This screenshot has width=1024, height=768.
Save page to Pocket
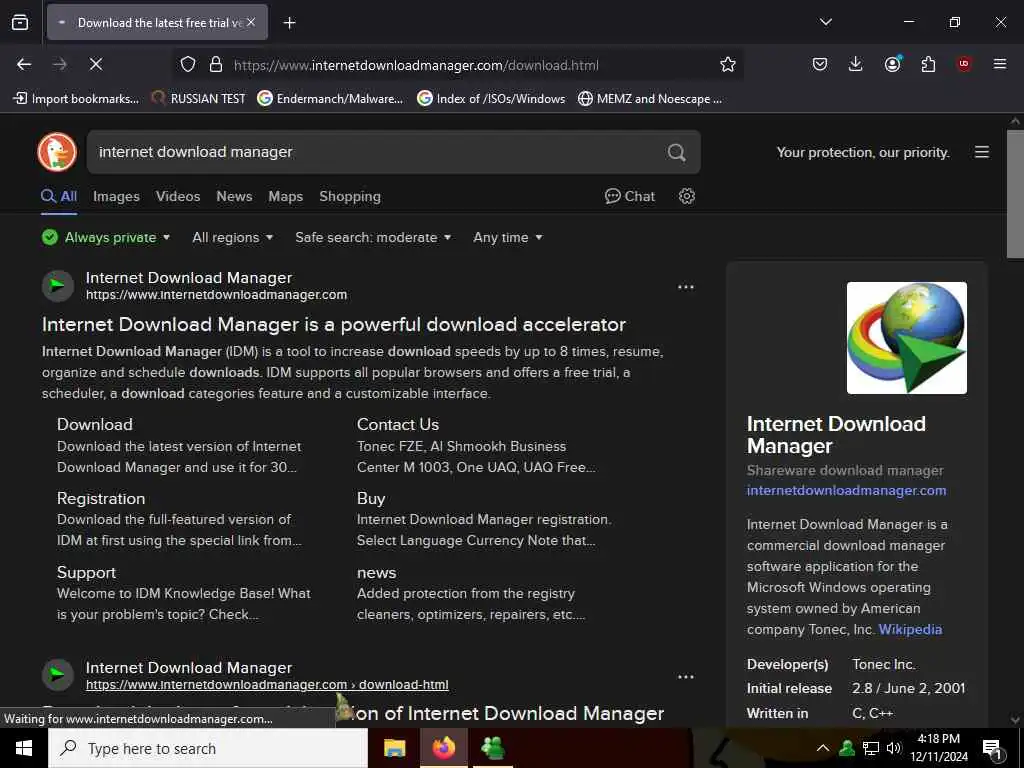820,64
